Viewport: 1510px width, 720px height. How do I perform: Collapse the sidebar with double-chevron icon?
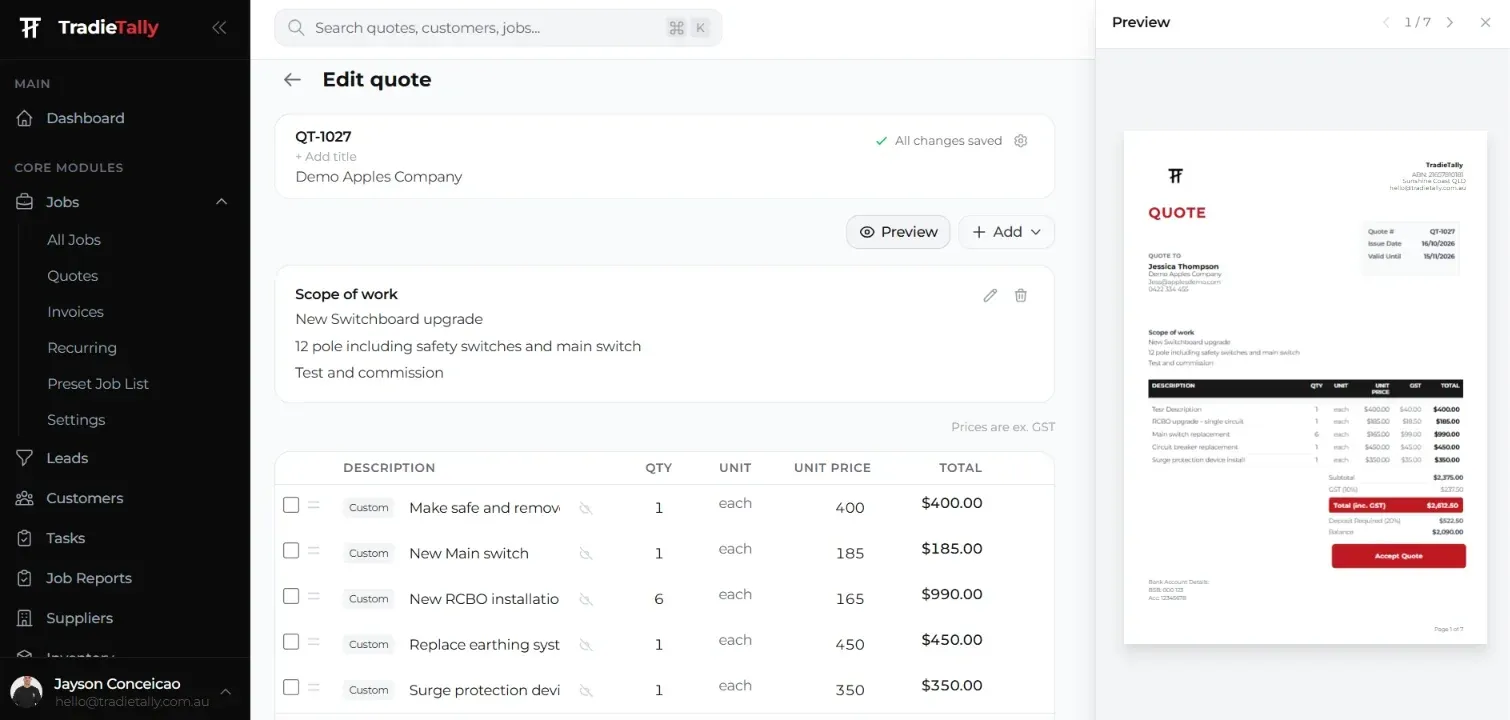[219, 28]
